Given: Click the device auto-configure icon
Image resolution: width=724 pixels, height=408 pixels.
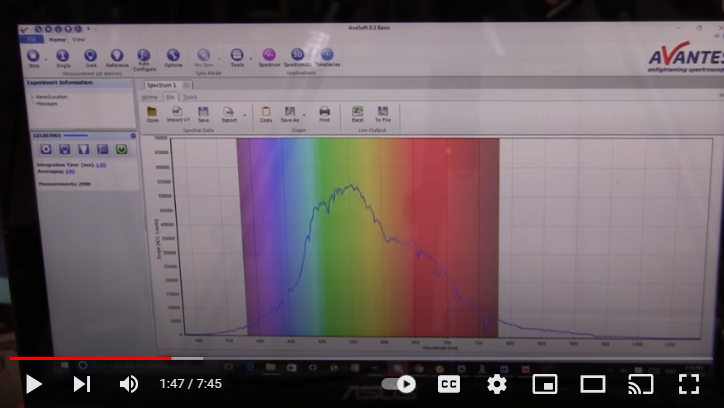Looking at the screenshot, I should point(103,149).
